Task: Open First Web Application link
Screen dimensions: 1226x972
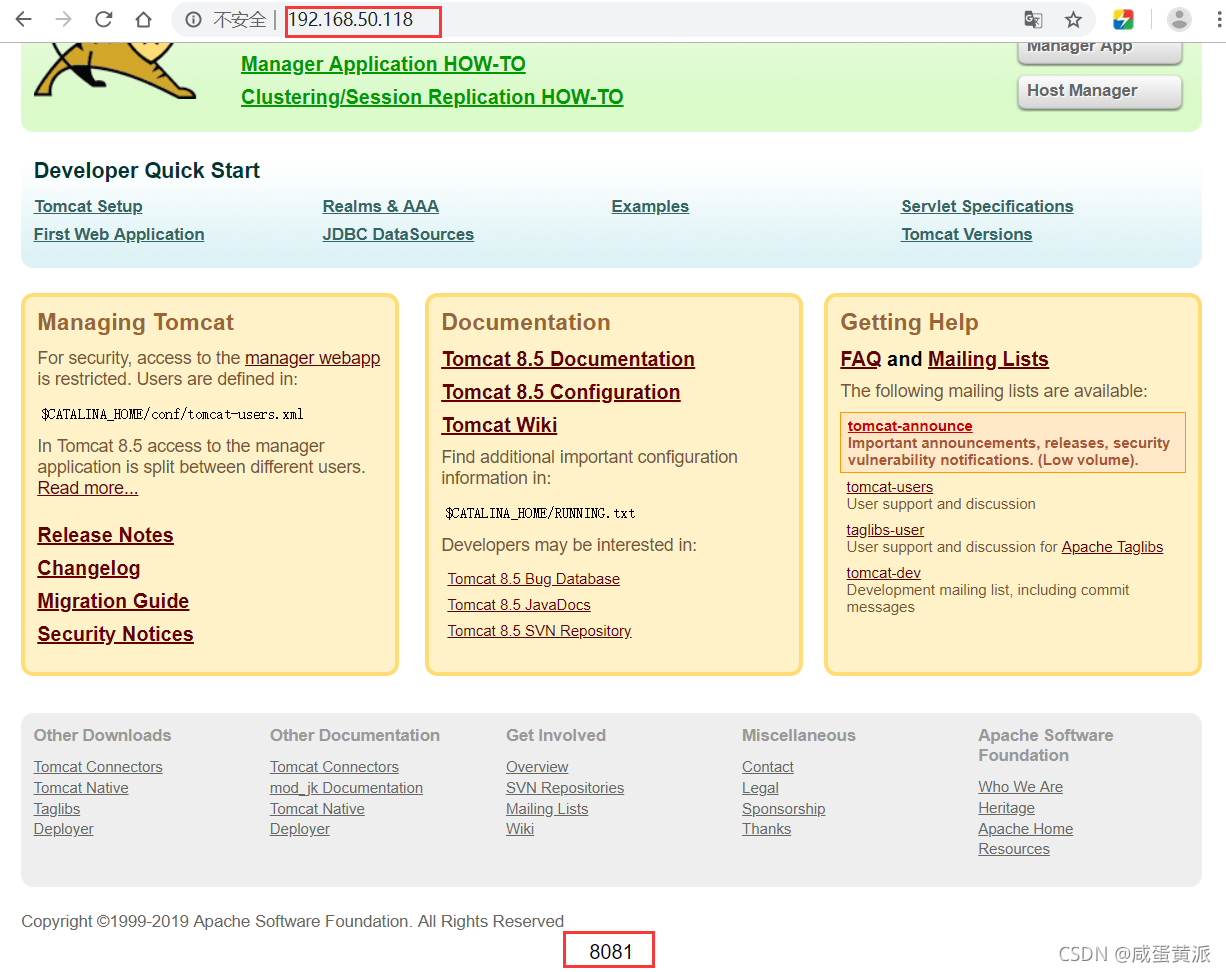Action: point(119,234)
